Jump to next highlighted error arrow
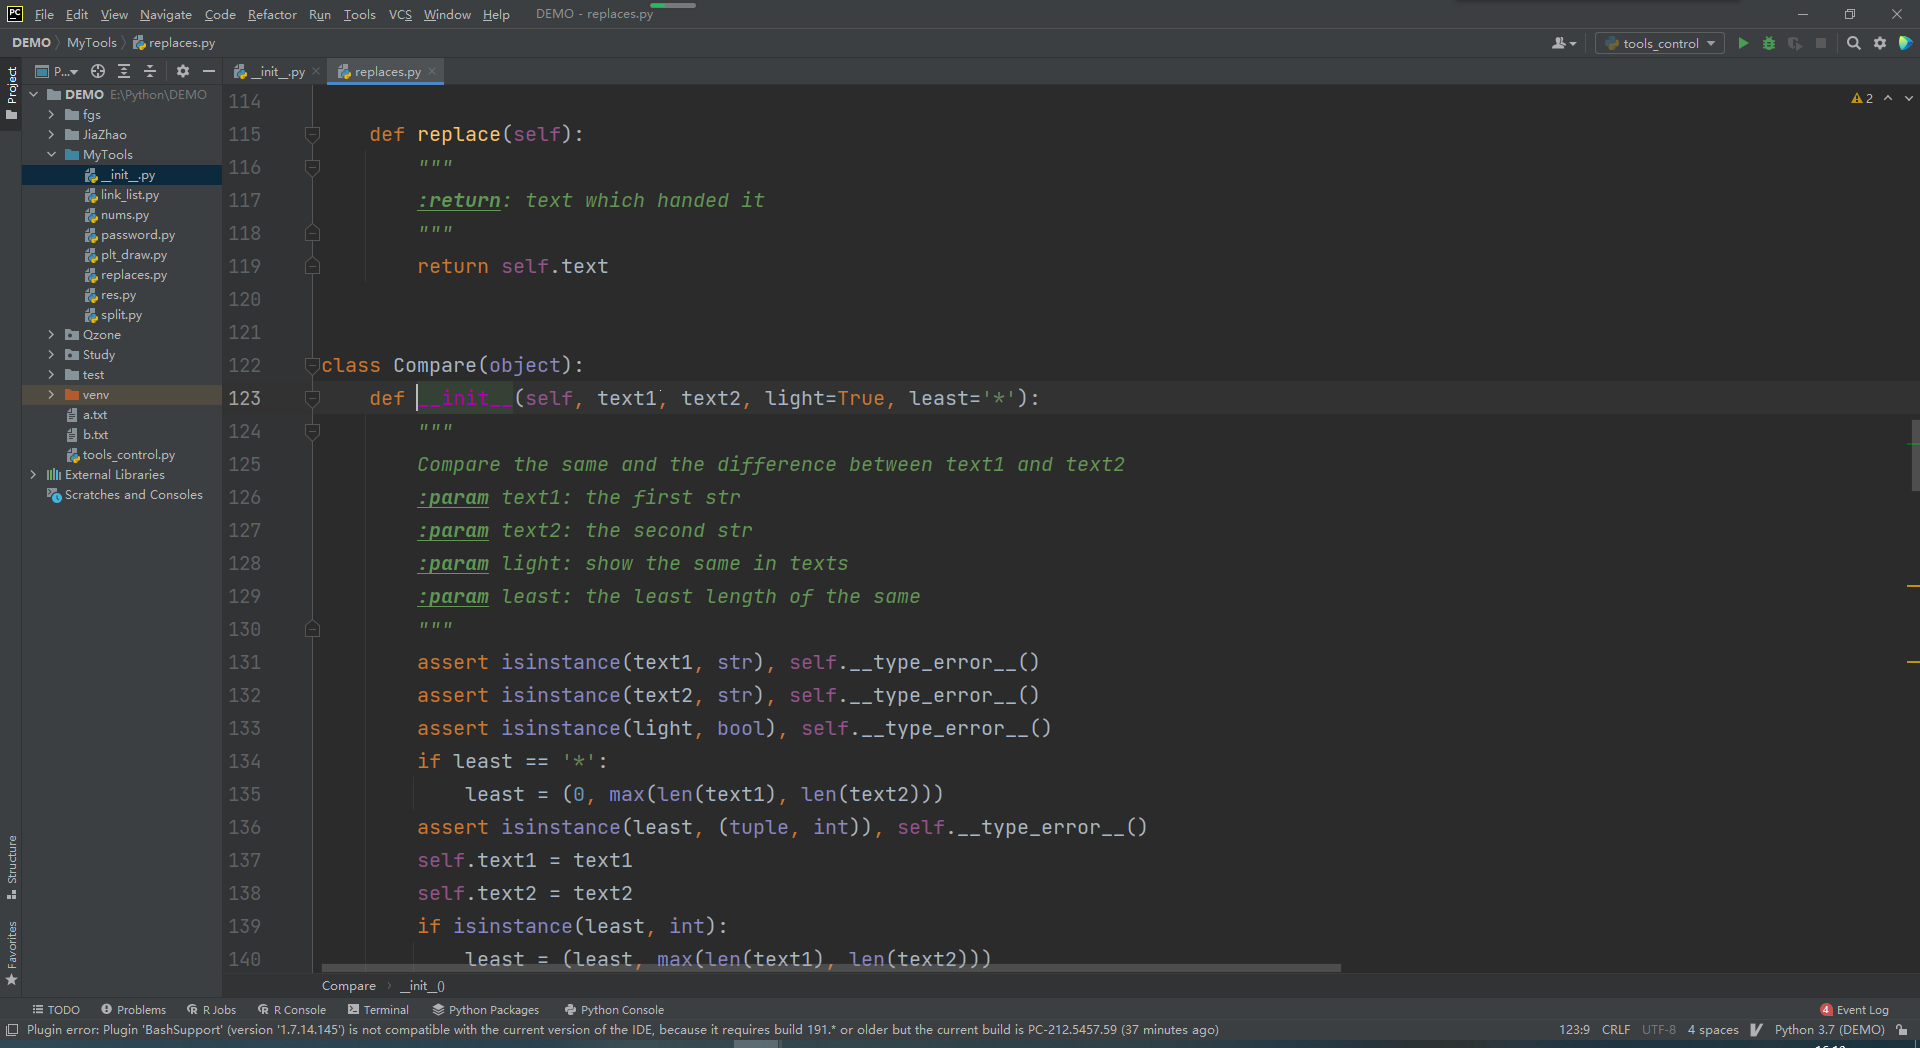This screenshot has width=1920, height=1048. click(x=1908, y=98)
